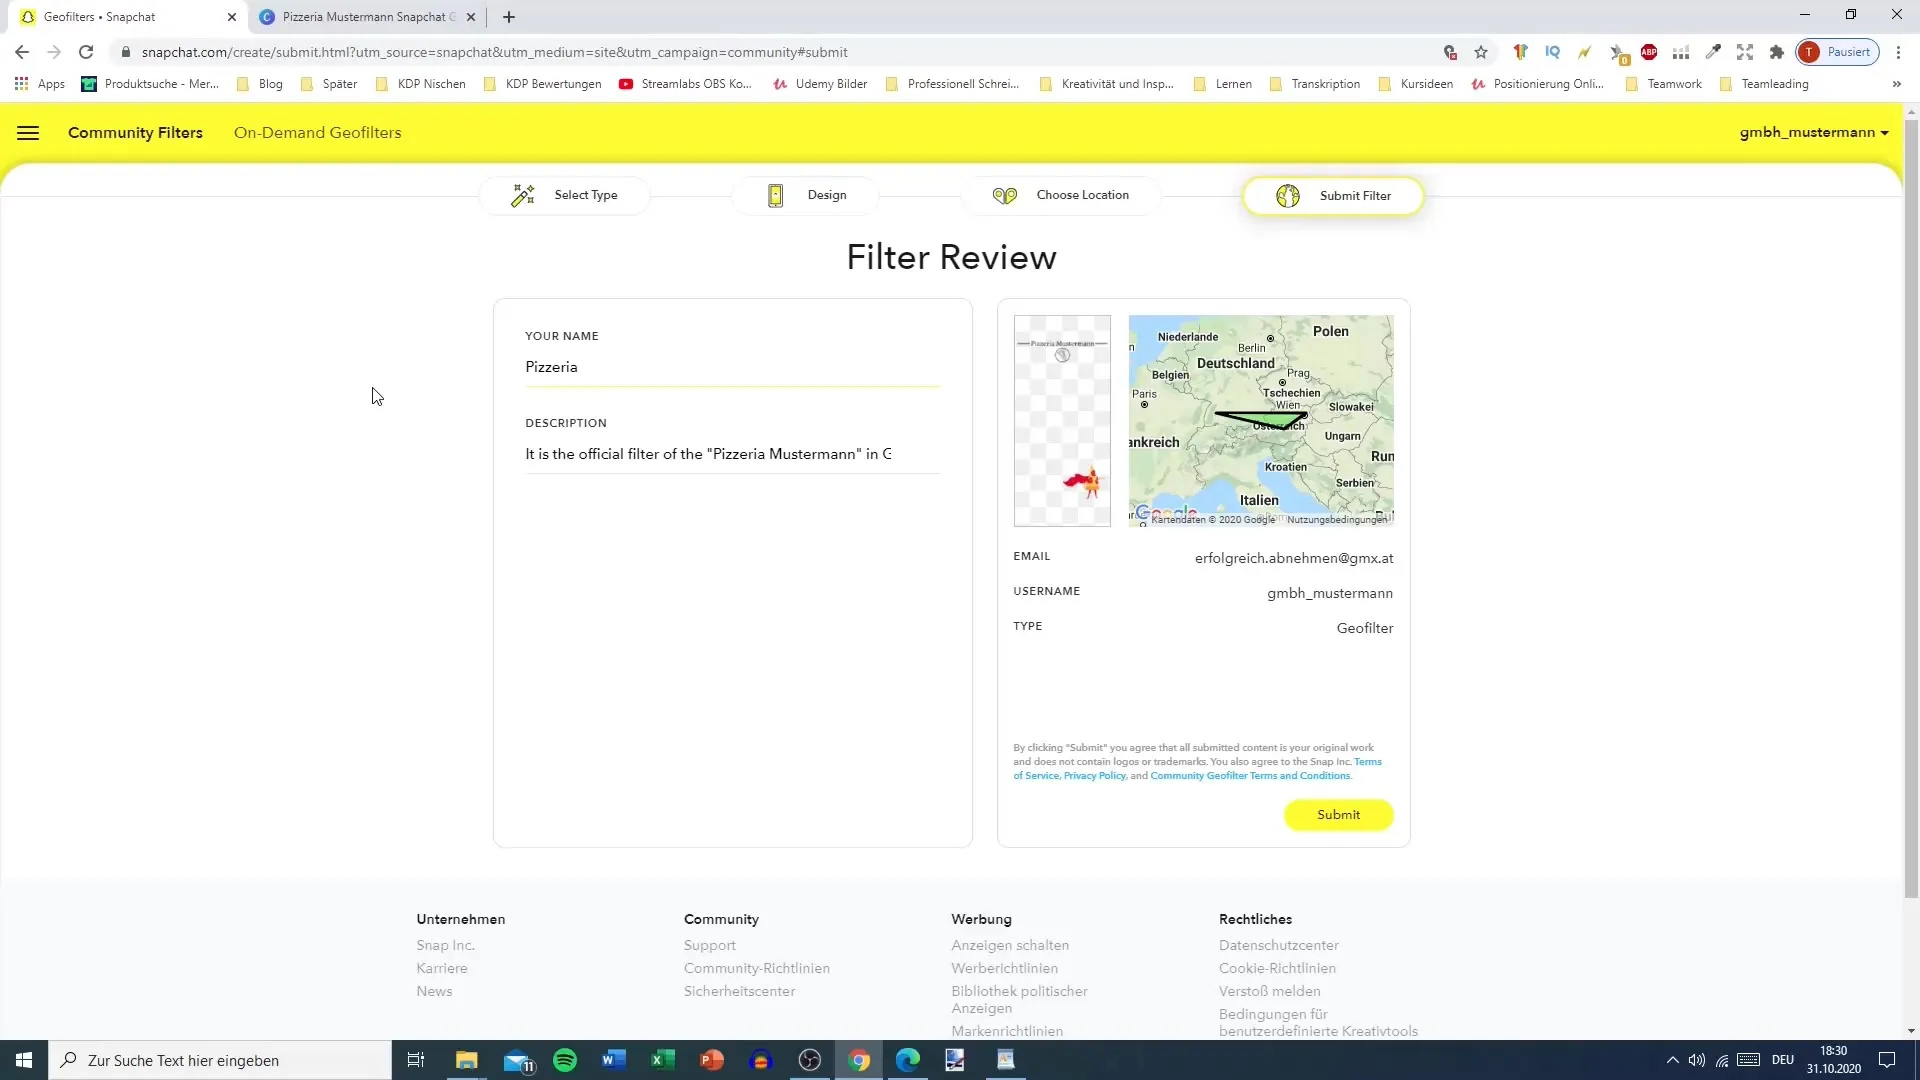Open Chrome three-dot menu

coord(1899,52)
